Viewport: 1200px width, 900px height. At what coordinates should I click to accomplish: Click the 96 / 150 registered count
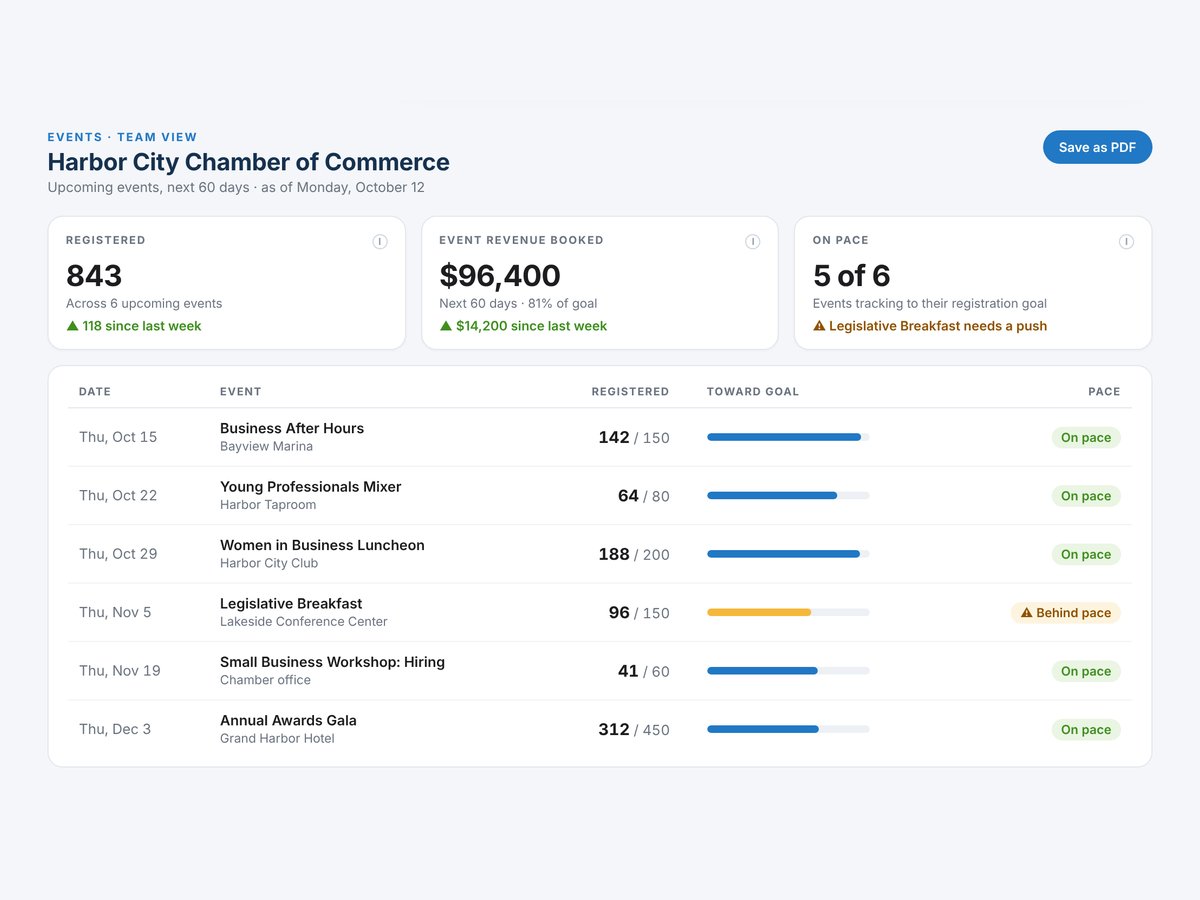pyautogui.click(x=639, y=613)
